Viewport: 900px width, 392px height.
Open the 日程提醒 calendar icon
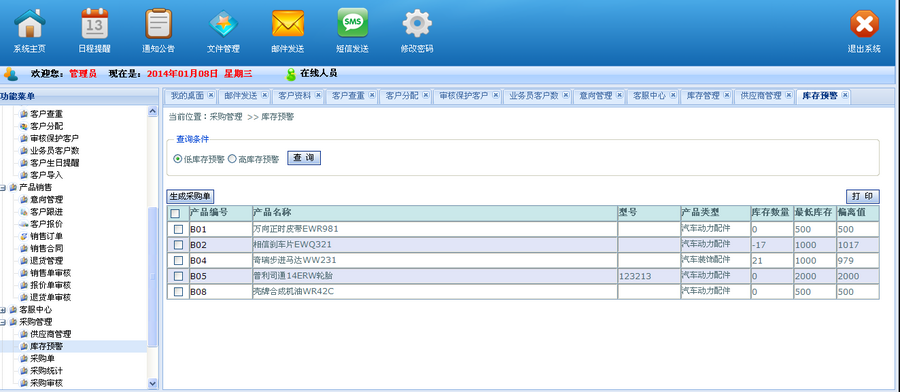(x=94, y=24)
